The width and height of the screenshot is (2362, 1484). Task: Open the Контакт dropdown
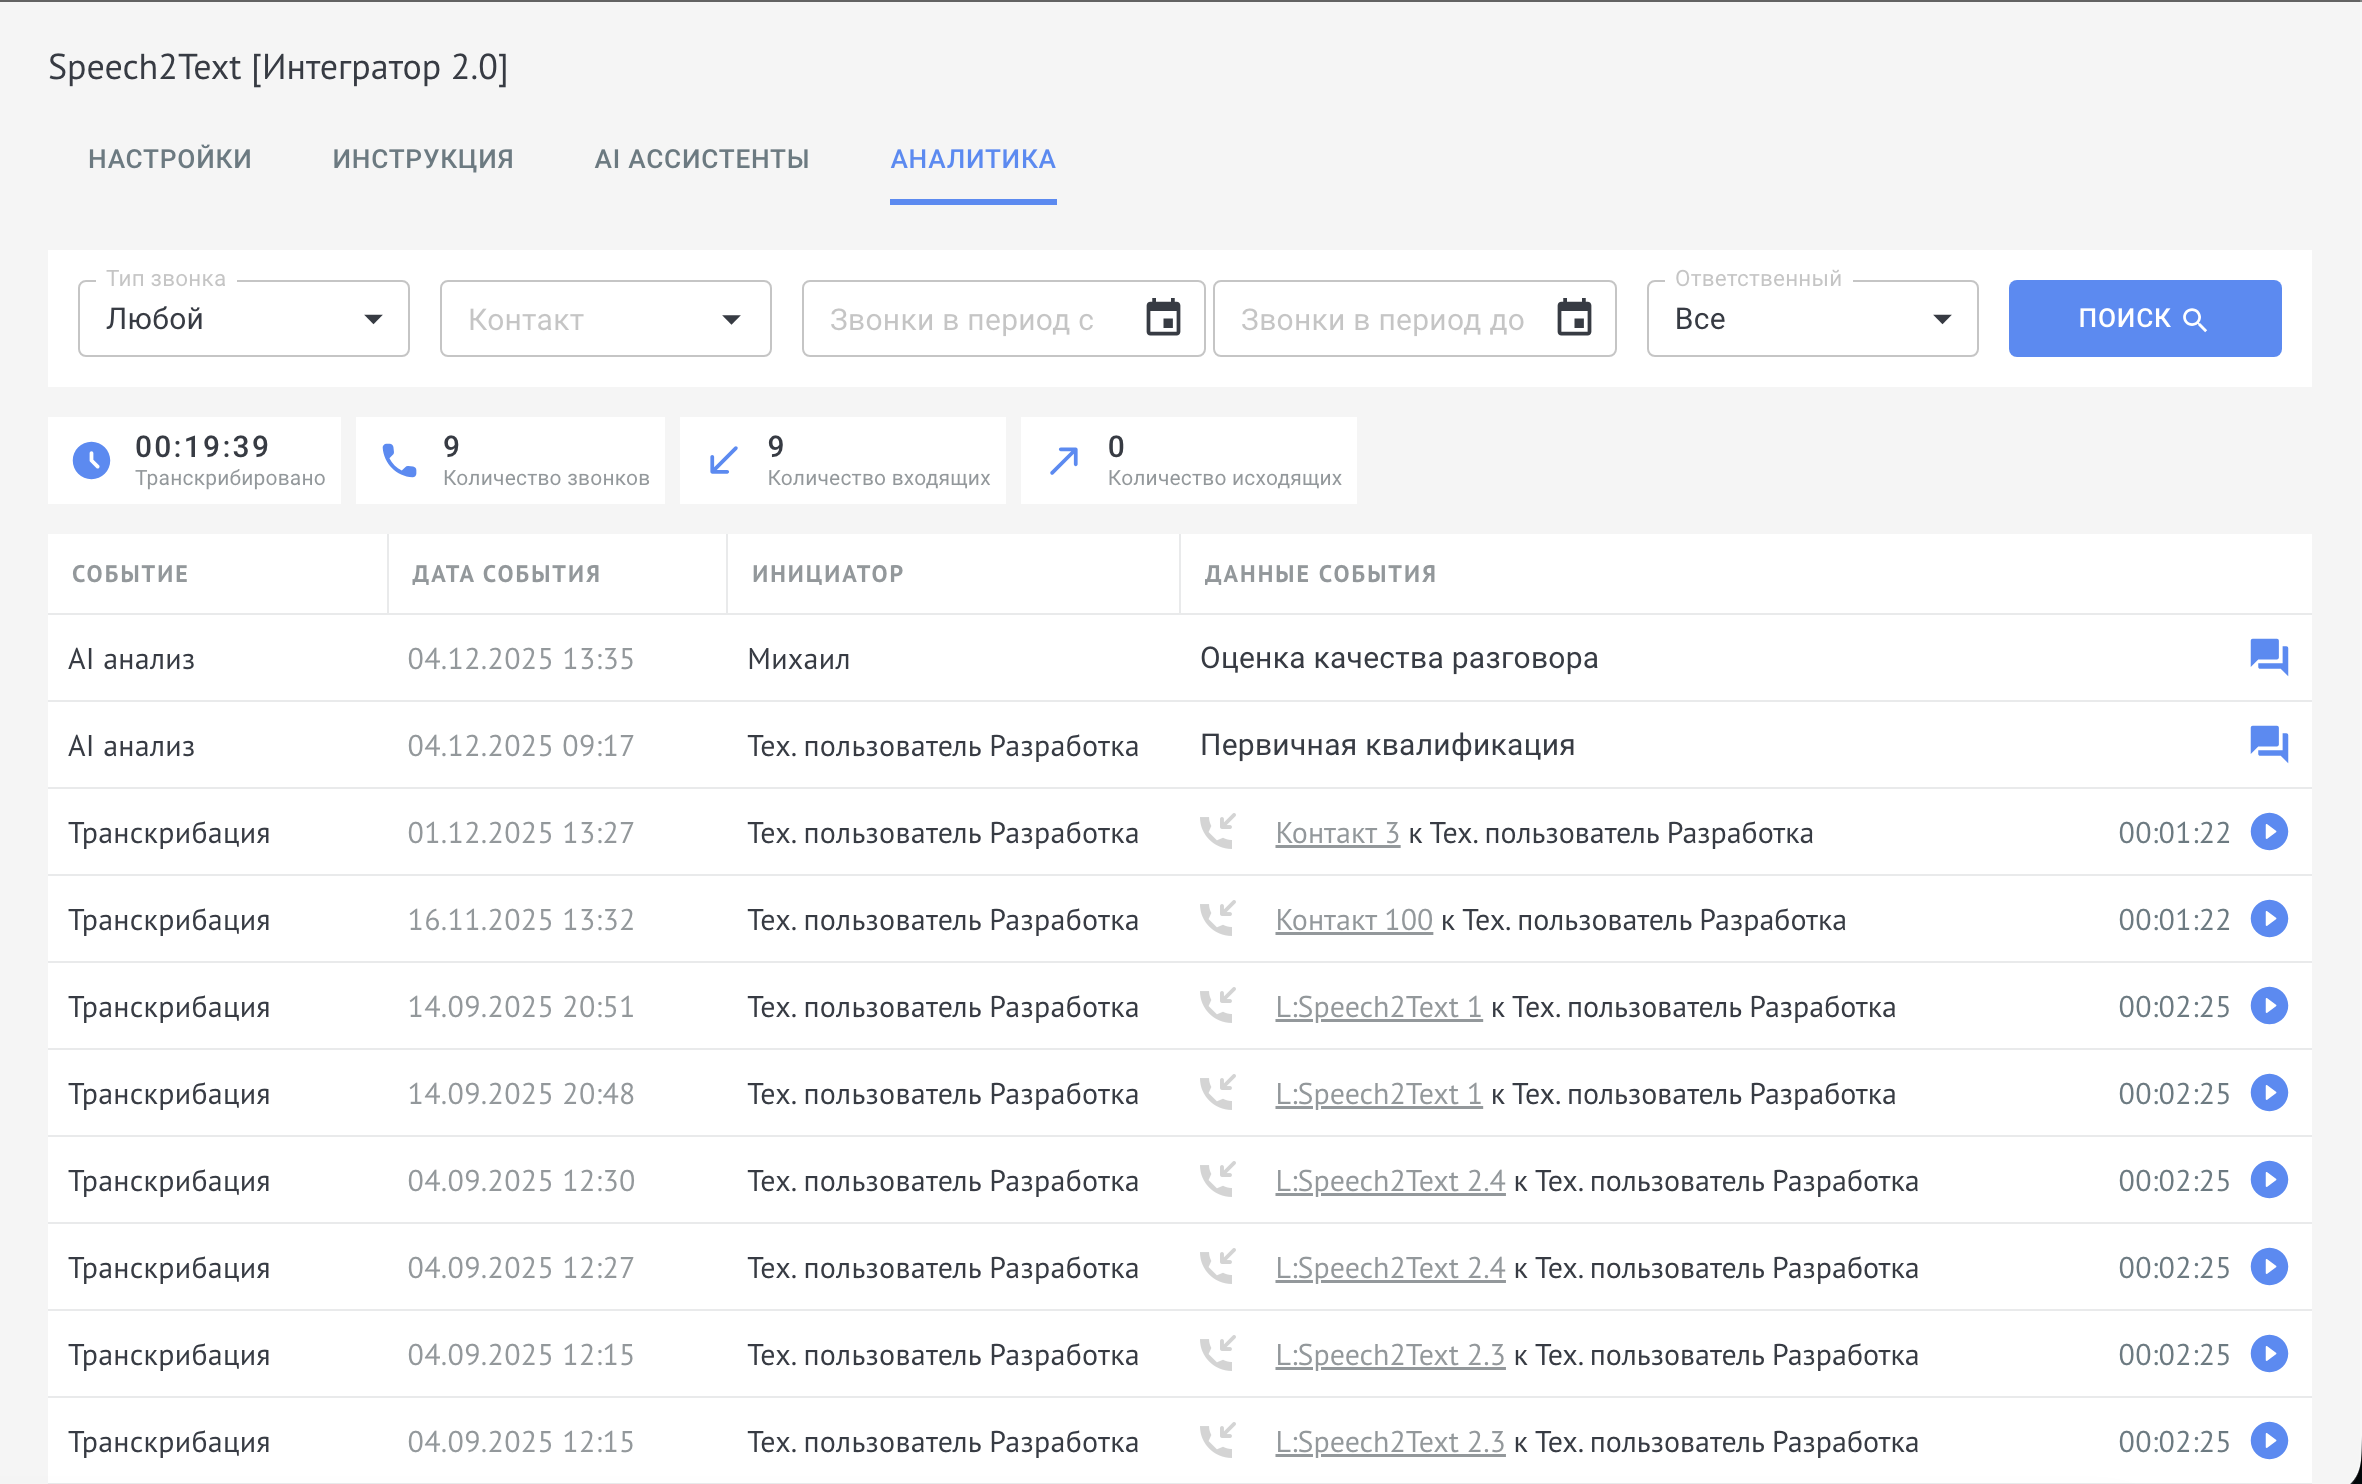[605, 319]
